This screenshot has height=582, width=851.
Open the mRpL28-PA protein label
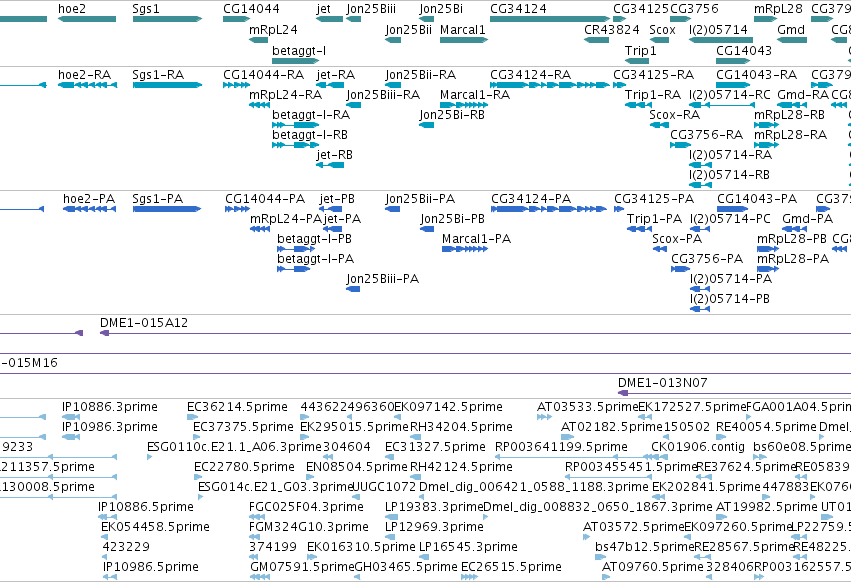[793, 258]
